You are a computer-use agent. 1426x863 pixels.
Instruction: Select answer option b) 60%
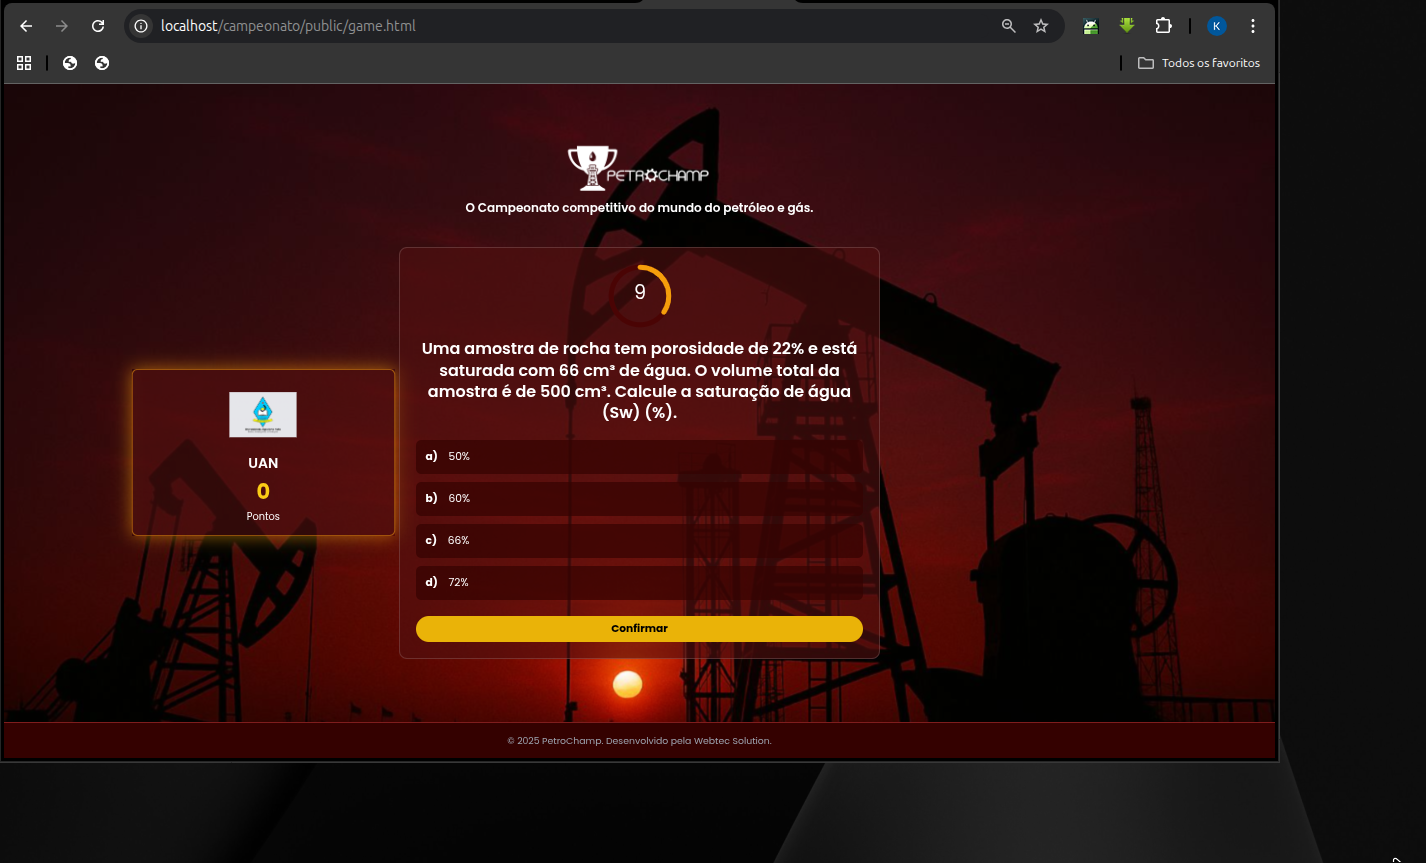(x=639, y=498)
